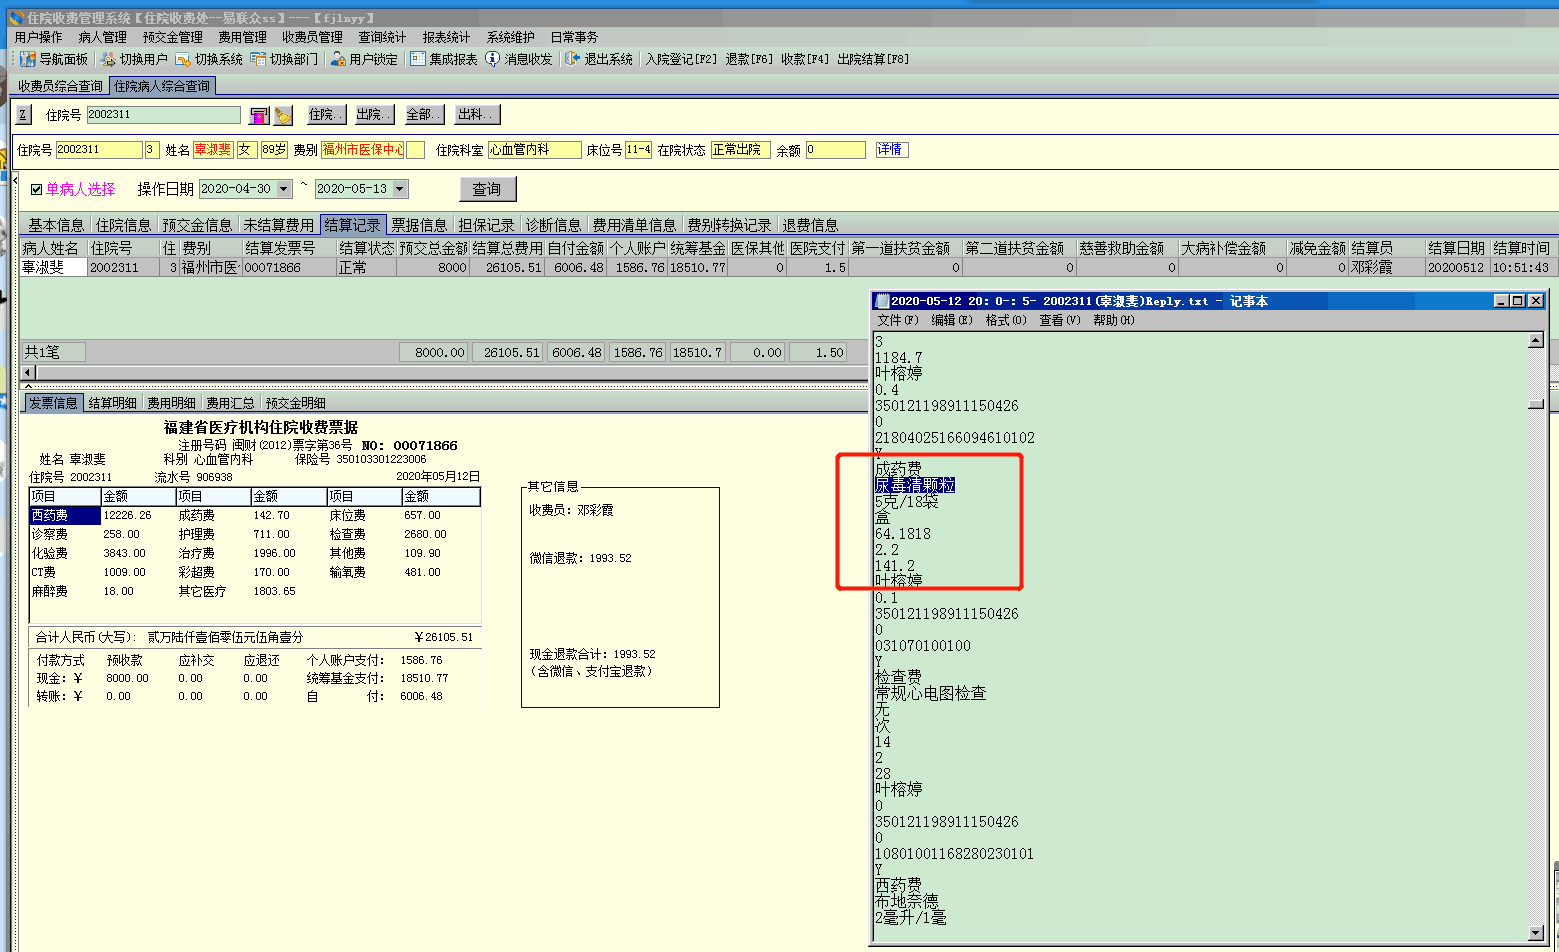Open the 集成报表 integrated report icon

coord(418,59)
